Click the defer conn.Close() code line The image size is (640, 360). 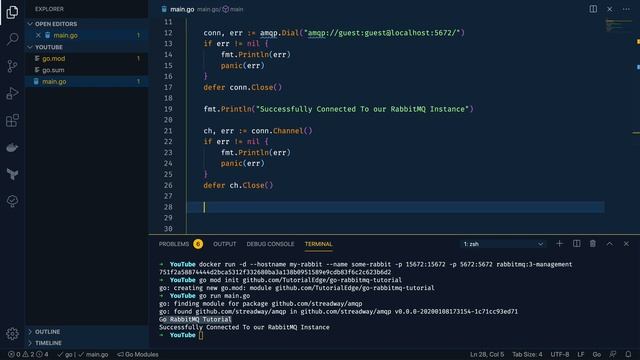(x=242, y=87)
